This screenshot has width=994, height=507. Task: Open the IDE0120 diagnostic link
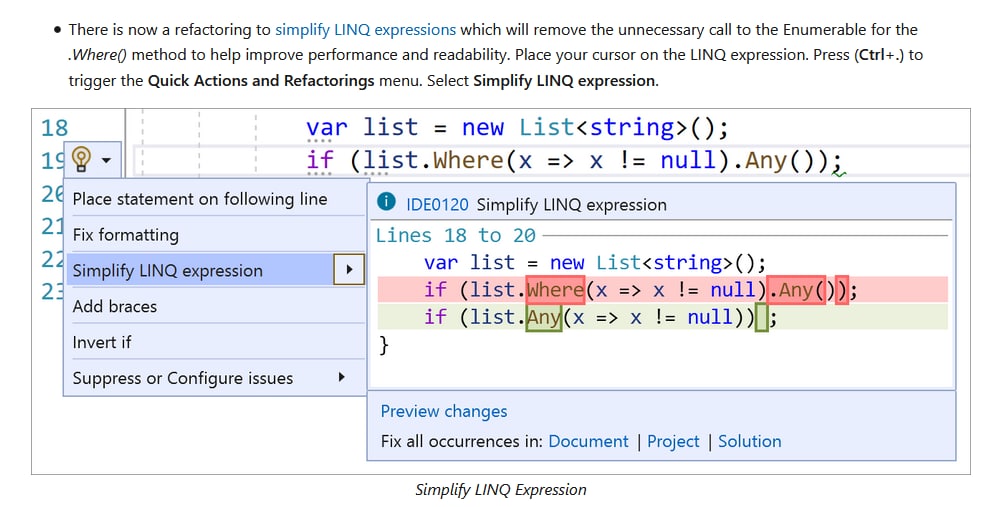coord(437,205)
